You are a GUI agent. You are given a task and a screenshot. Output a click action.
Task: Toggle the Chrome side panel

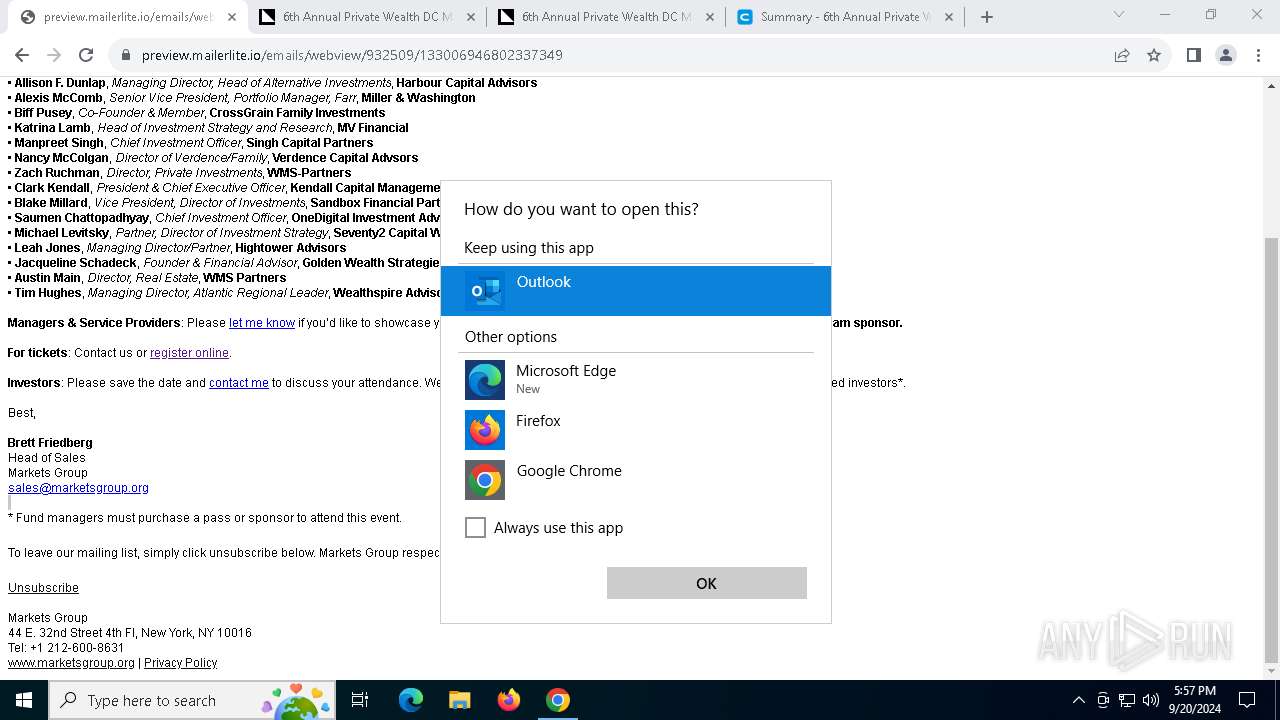pyautogui.click(x=1193, y=55)
